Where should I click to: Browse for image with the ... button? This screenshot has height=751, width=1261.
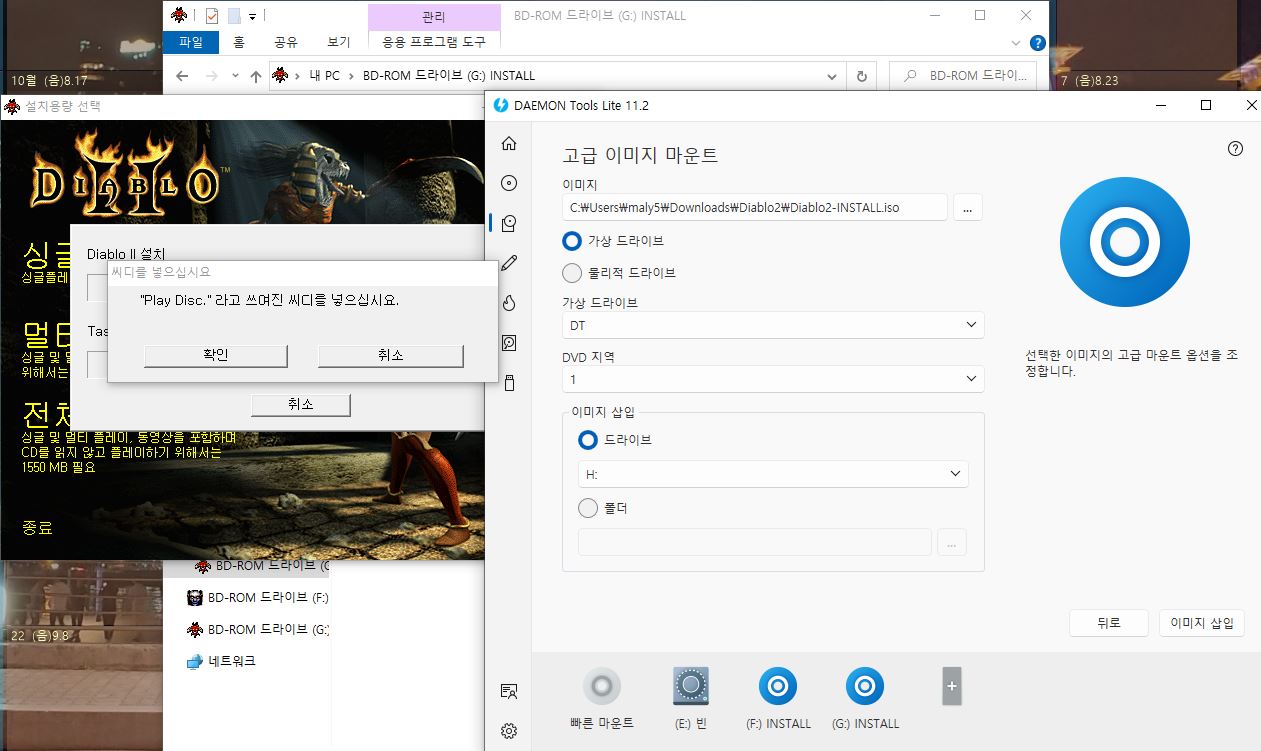pyautogui.click(x=968, y=207)
